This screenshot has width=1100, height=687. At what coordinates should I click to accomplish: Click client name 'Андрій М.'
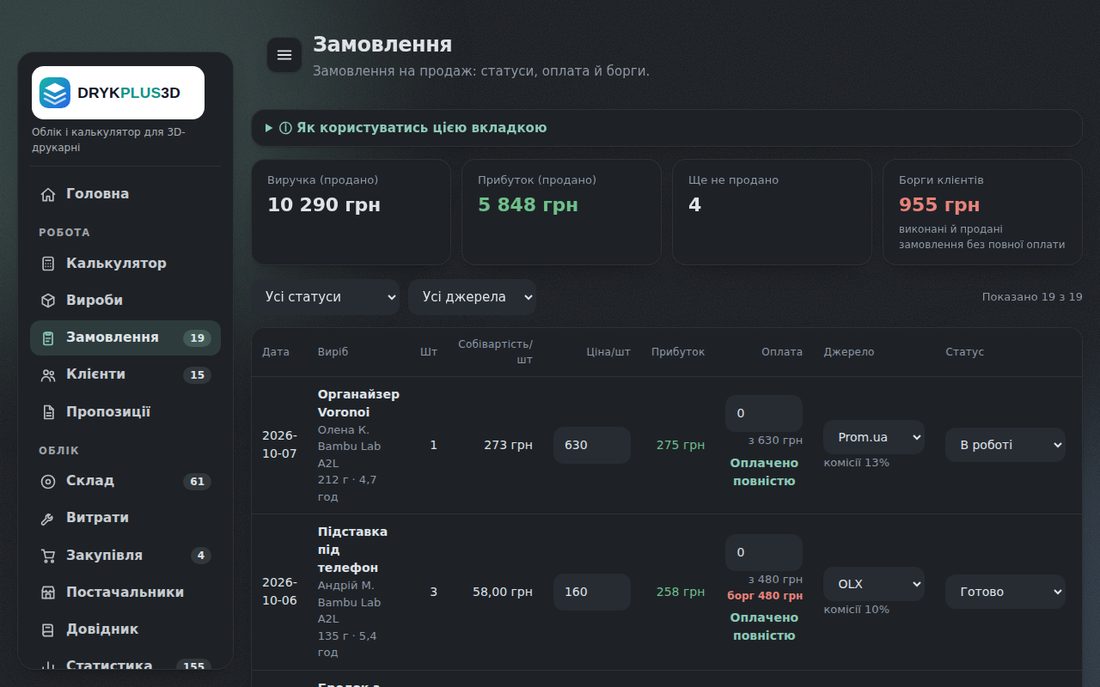(x=346, y=585)
